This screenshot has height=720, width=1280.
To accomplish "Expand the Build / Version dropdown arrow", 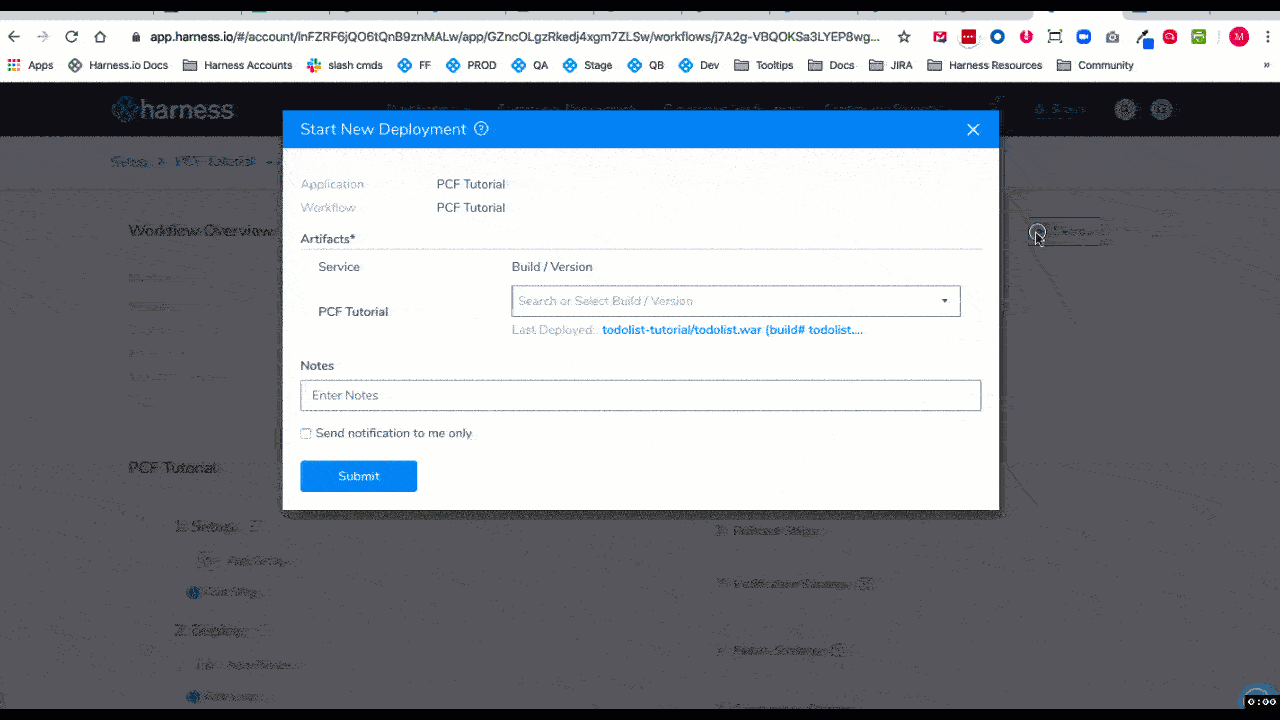I will tap(944, 301).
